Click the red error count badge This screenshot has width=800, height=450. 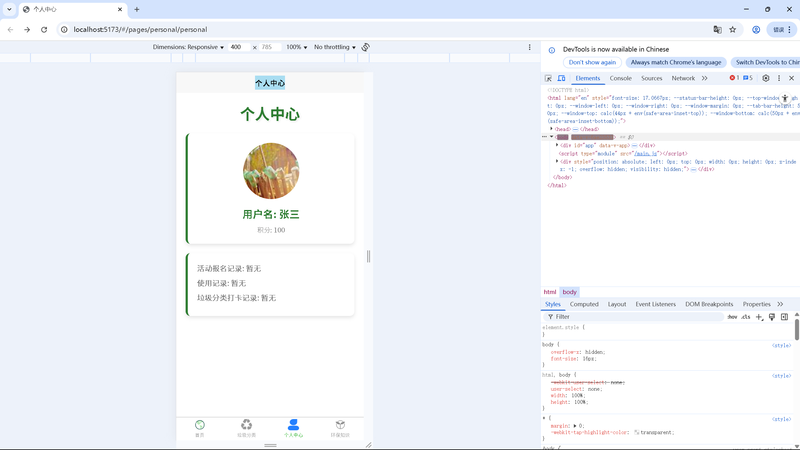(734, 78)
